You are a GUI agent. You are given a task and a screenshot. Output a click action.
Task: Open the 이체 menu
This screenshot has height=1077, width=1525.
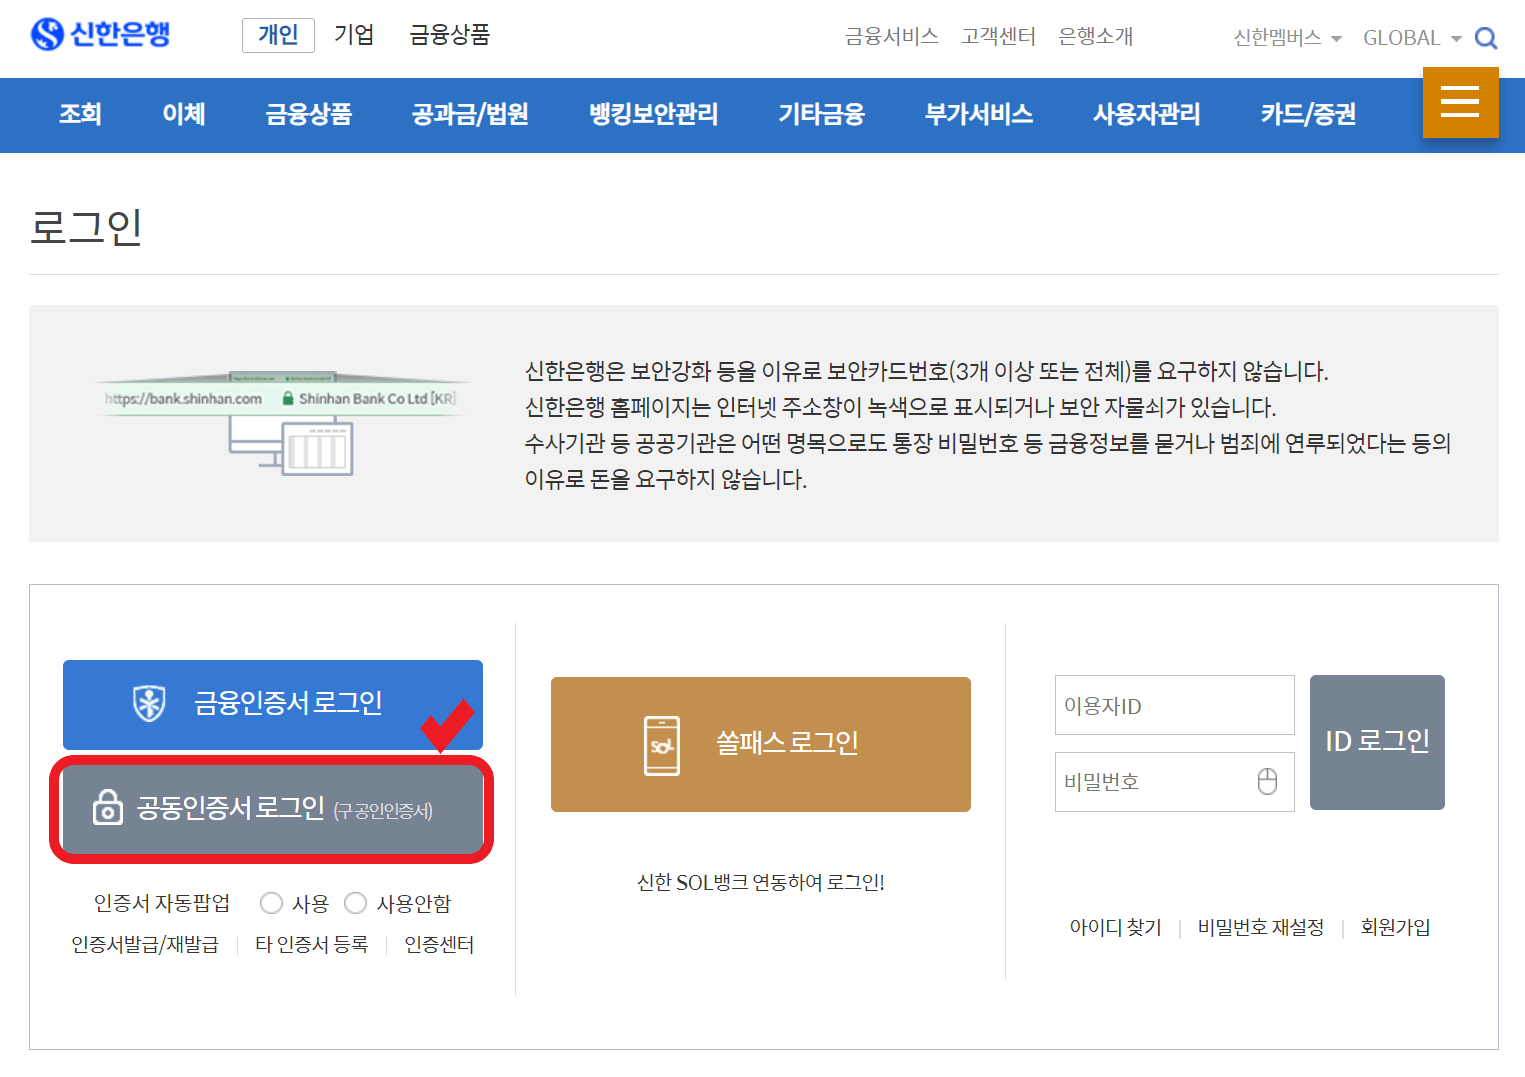pos(184,114)
